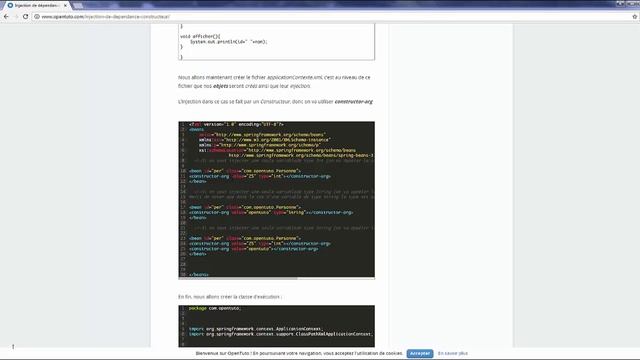Image resolution: width=640 pixels, height=360 pixels.
Task: Select the ClassPathXmlApplicationContext import line
Action: click(x=280, y=334)
